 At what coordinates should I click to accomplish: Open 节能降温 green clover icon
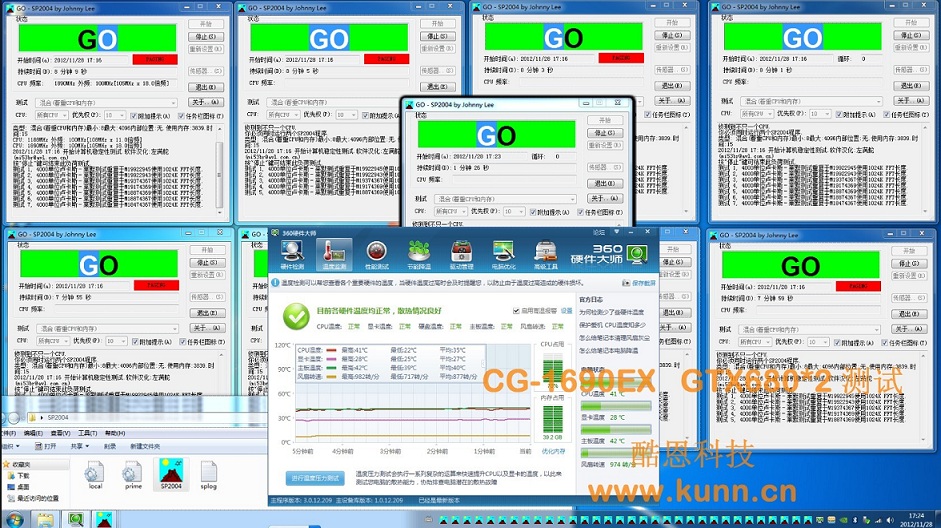click(419, 254)
